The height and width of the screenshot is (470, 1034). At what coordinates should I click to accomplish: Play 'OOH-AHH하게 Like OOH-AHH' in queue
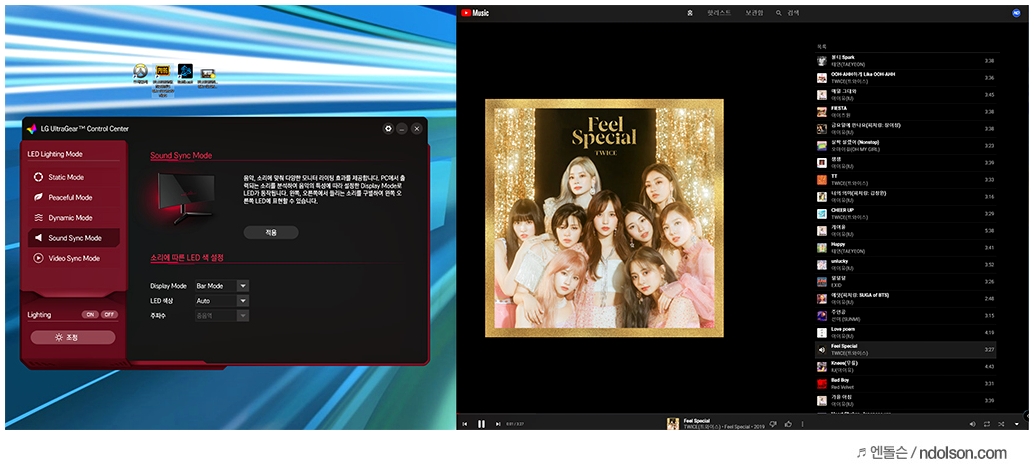pos(906,78)
